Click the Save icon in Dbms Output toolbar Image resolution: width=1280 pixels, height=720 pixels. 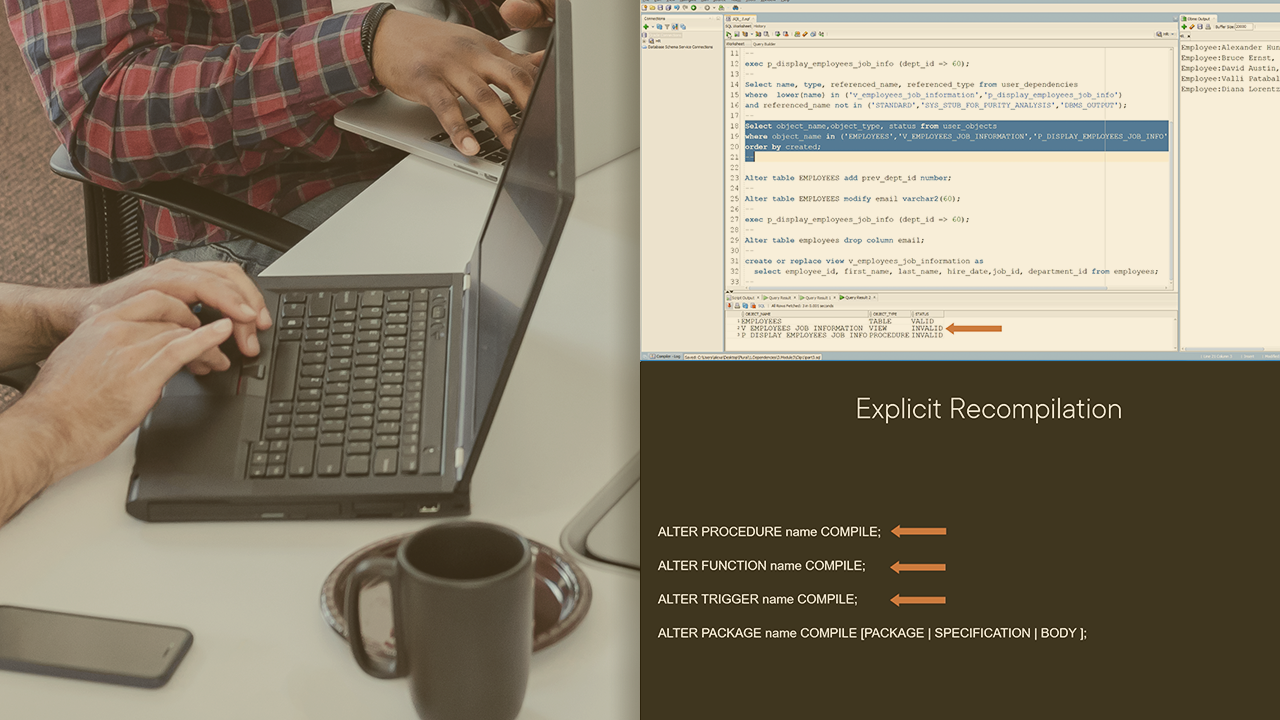1200,27
